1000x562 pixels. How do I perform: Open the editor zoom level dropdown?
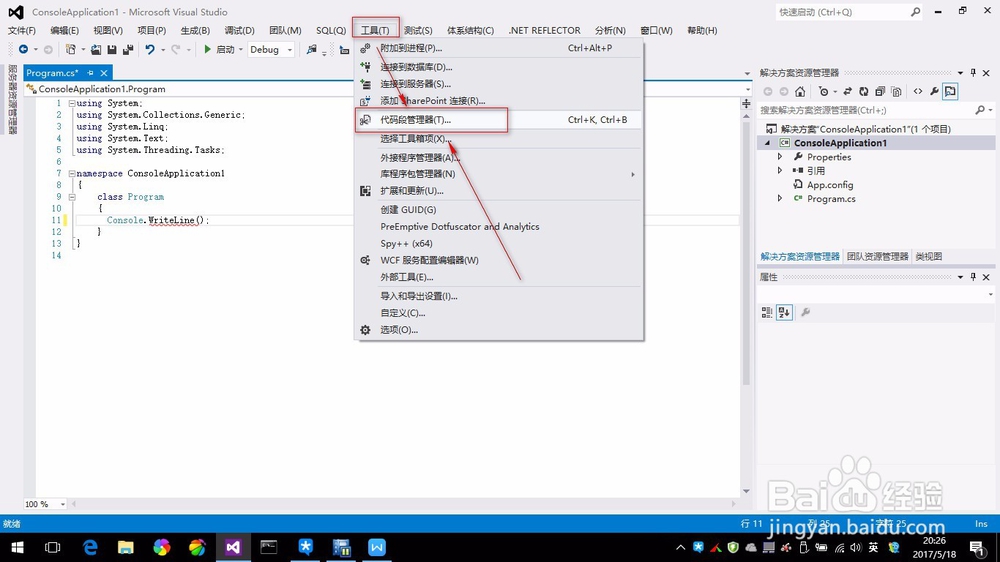pyautogui.click(x=62, y=504)
